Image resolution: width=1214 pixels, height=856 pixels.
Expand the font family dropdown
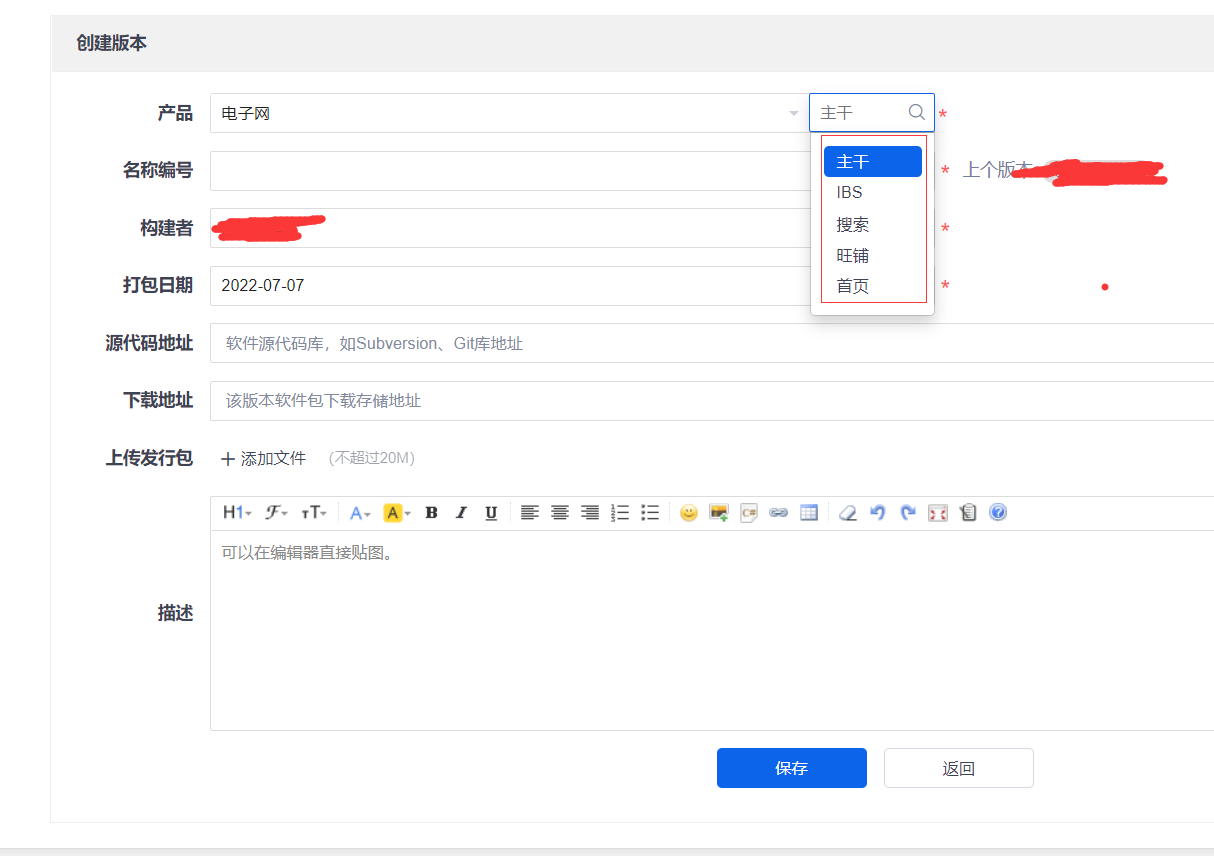pos(276,513)
